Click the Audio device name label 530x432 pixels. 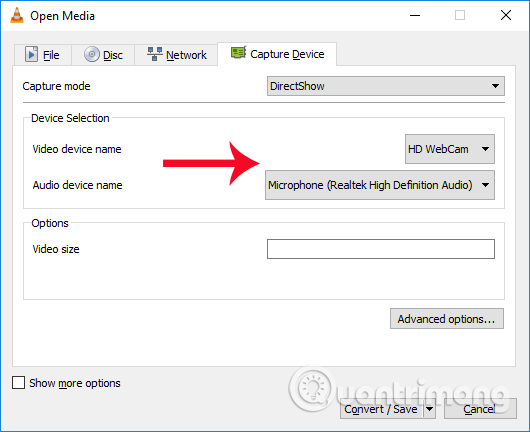coord(77,185)
